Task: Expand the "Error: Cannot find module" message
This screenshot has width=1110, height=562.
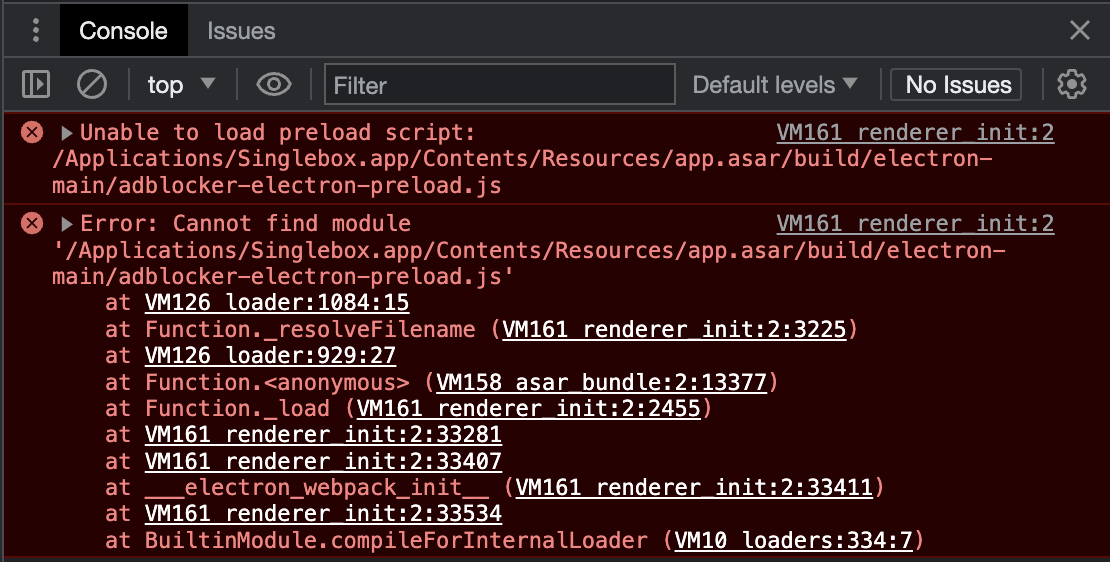Action: (67, 224)
